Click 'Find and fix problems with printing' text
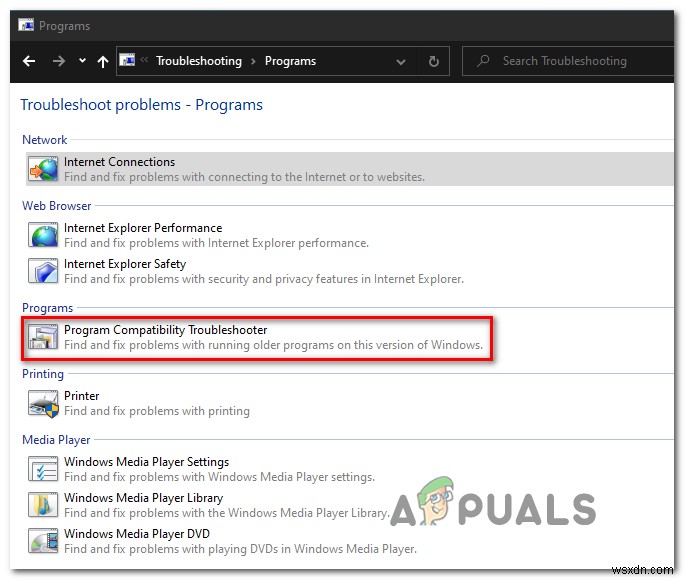The width and height of the screenshot is (685, 580). tap(157, 411)
